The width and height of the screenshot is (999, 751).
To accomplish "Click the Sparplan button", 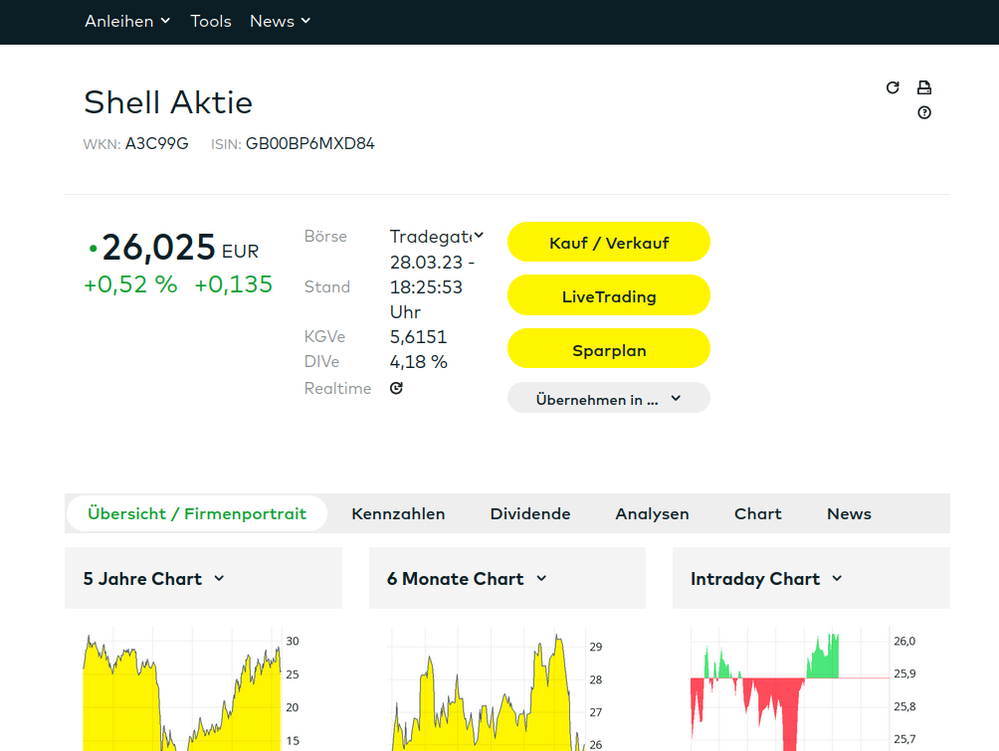I will point(608,350).
